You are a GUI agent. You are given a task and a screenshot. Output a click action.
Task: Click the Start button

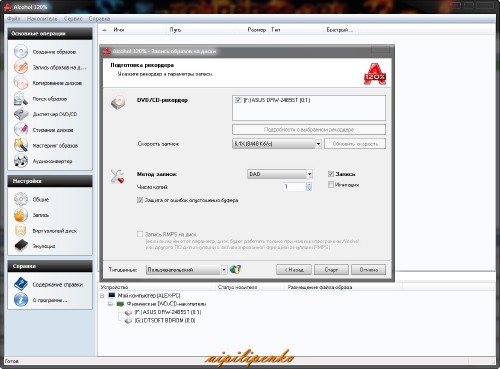pos(331,270)
